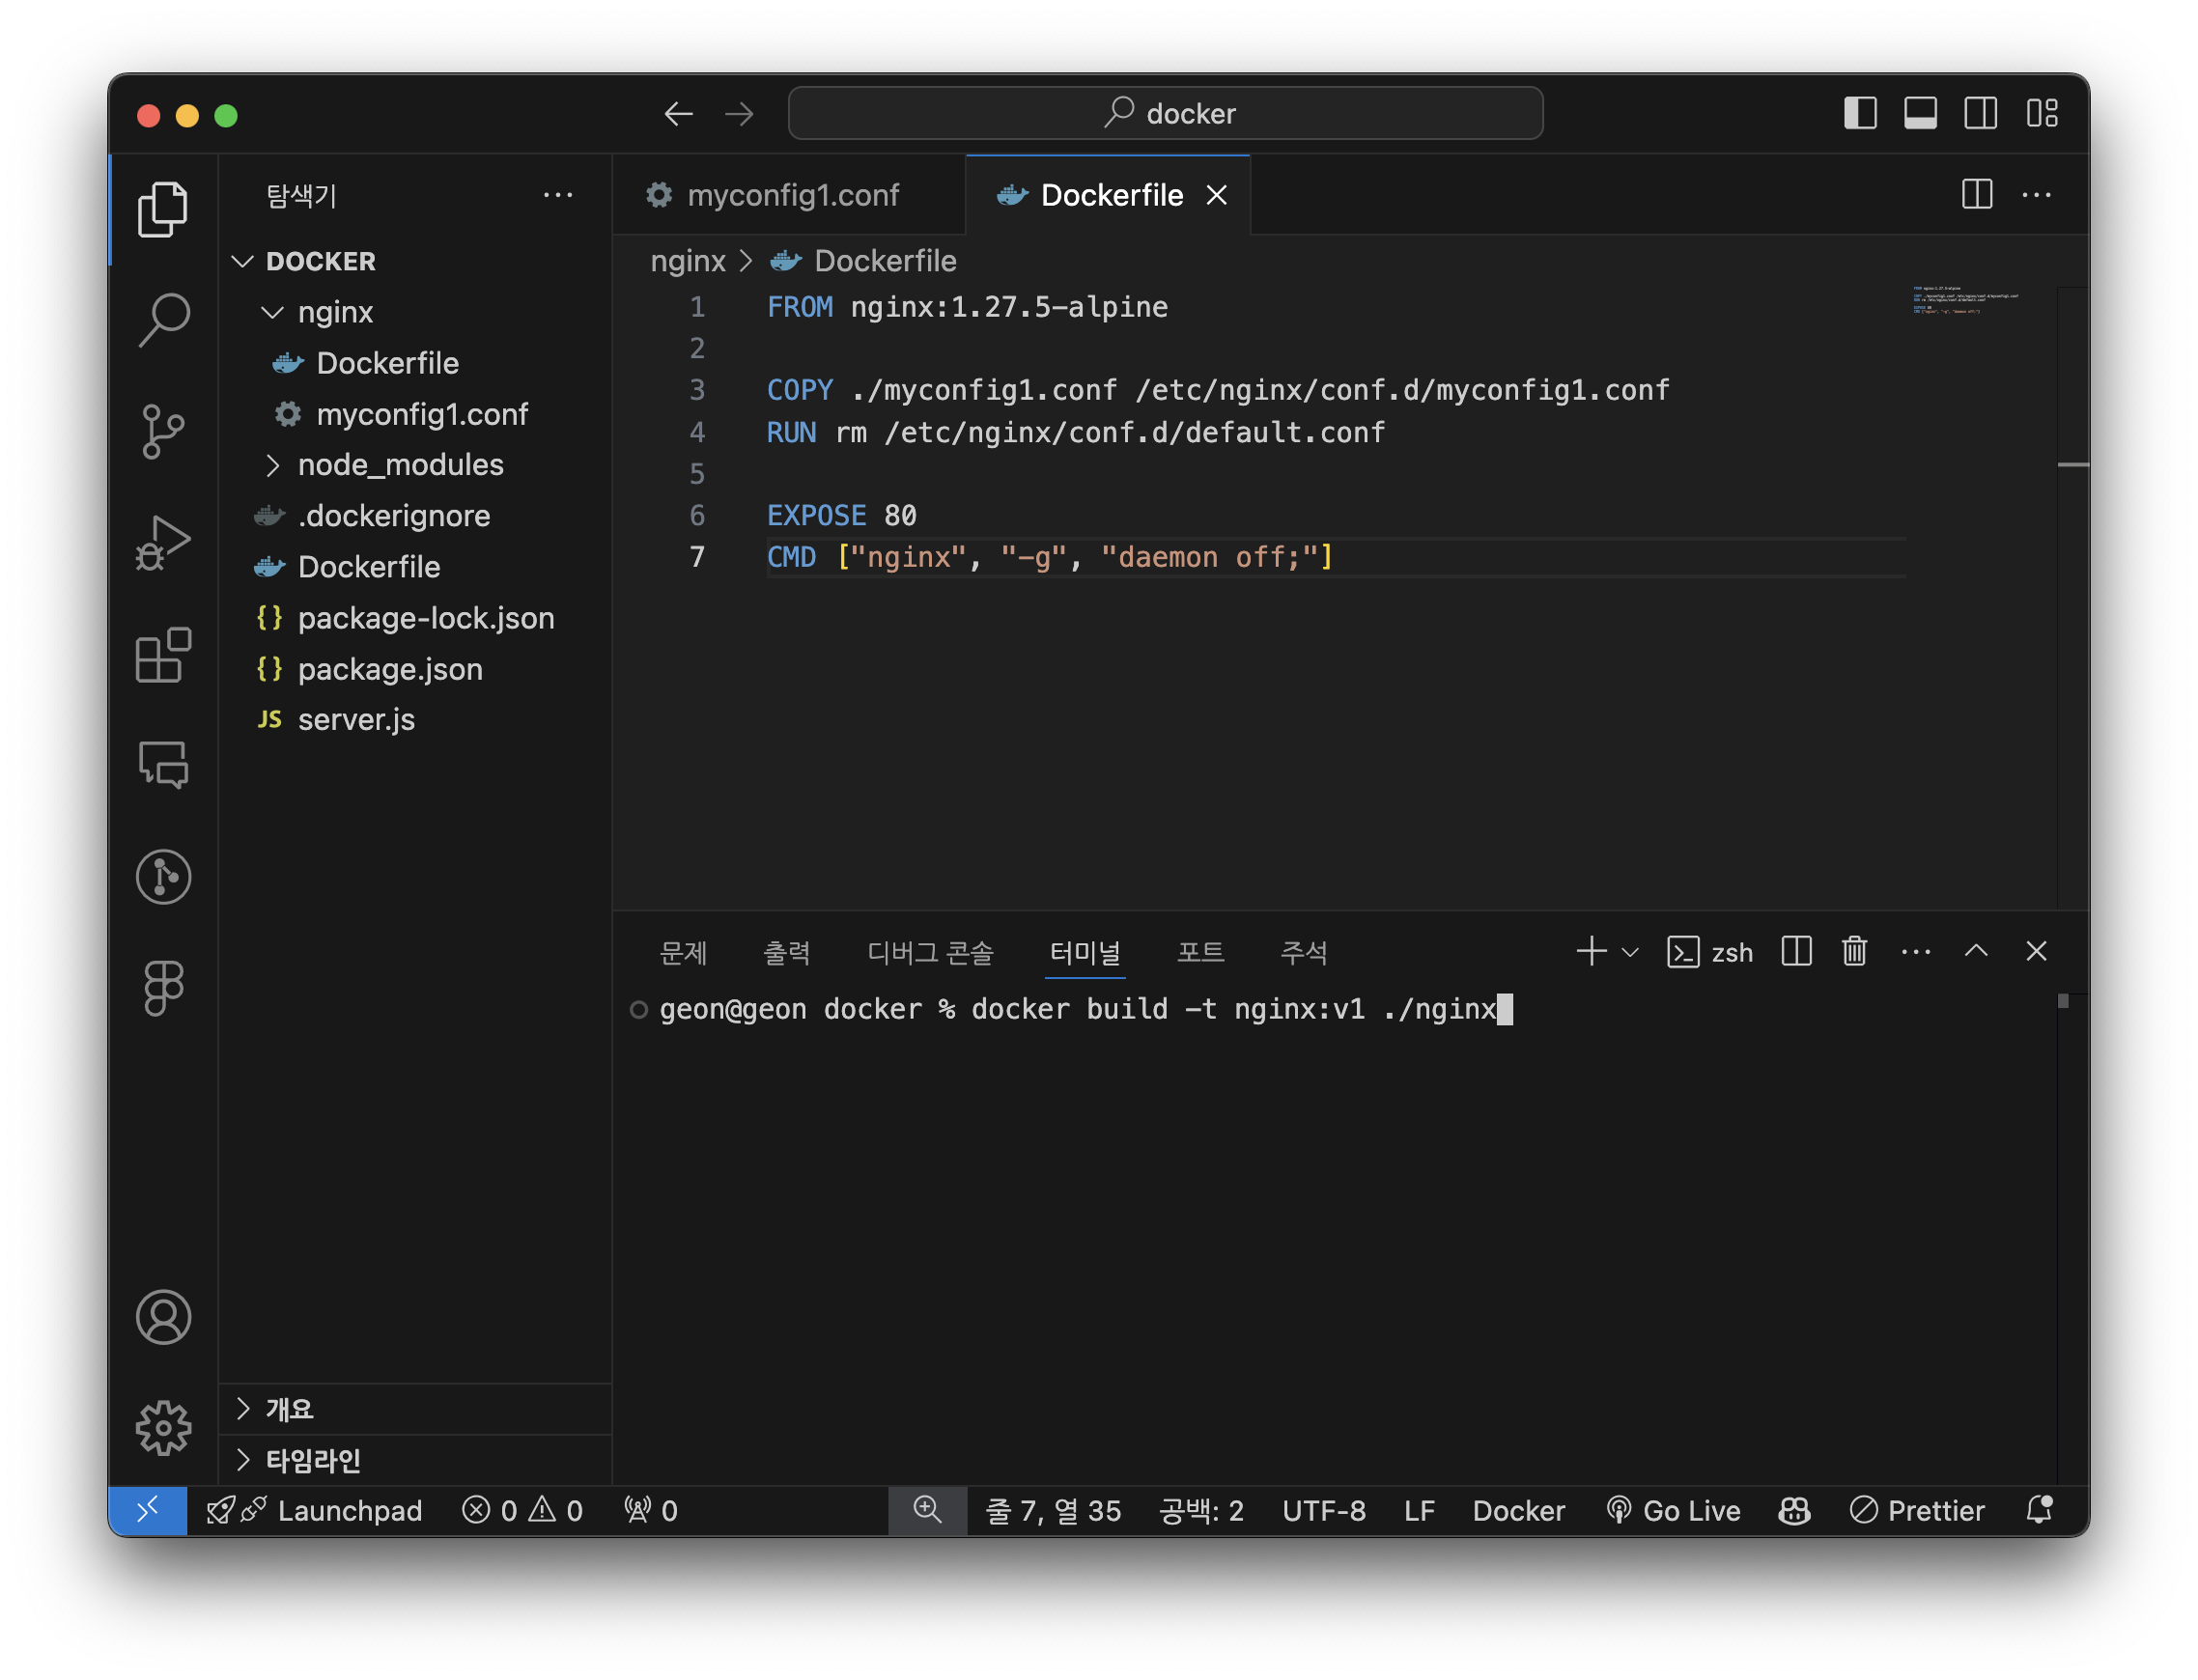2198x1680 pixels.
Task: Toggle secondary sidebar visibility
Action: coord(1980,113)
